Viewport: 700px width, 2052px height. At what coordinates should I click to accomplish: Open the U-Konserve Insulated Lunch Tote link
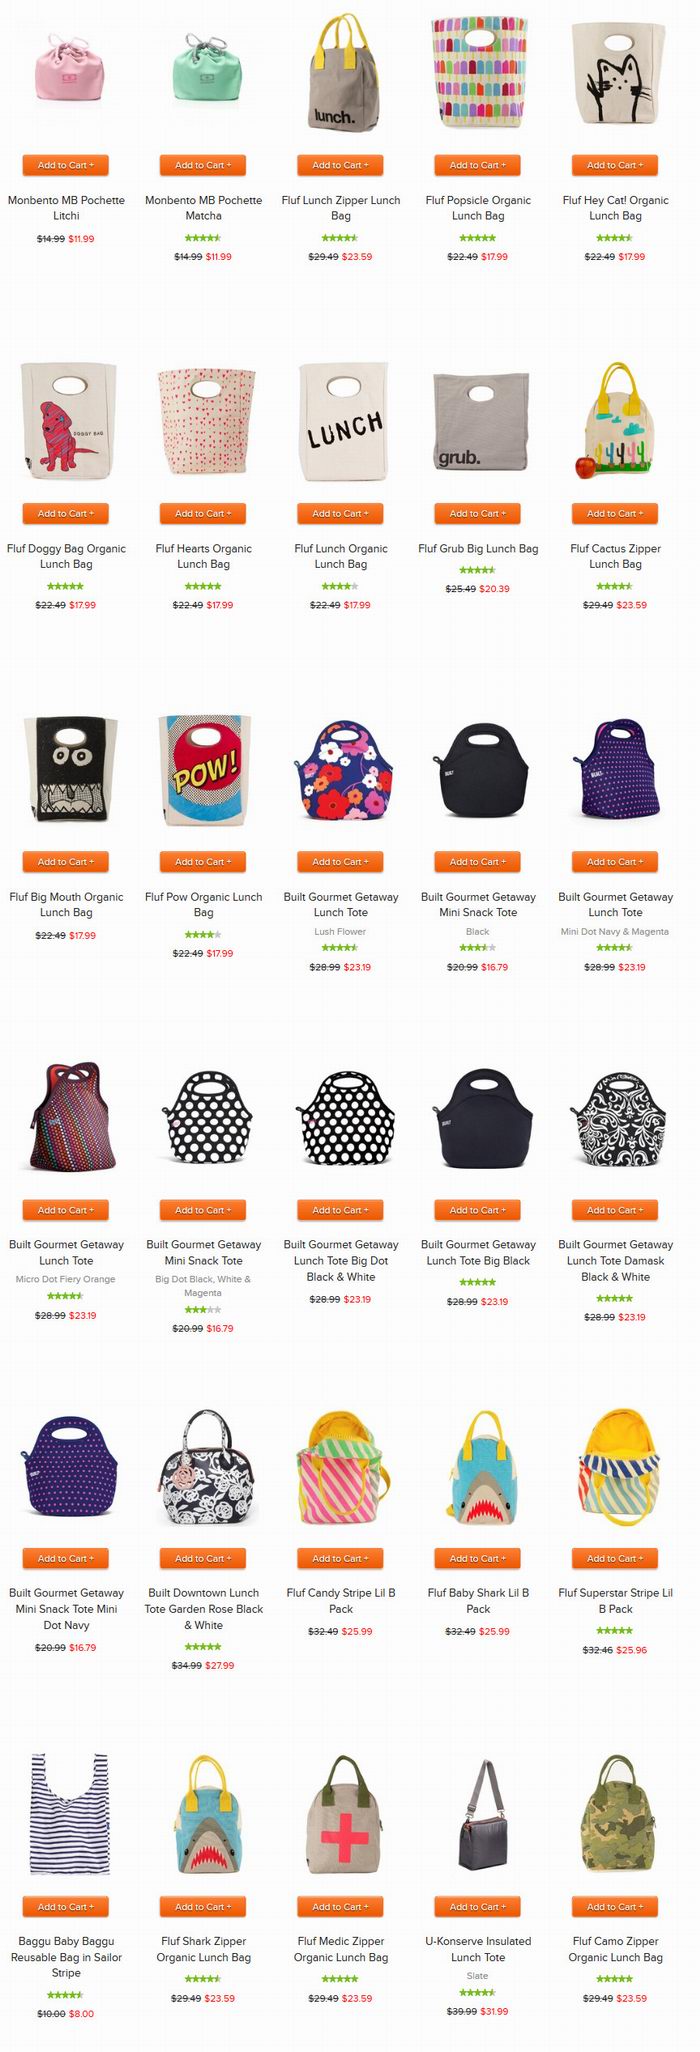[478, 1948]
